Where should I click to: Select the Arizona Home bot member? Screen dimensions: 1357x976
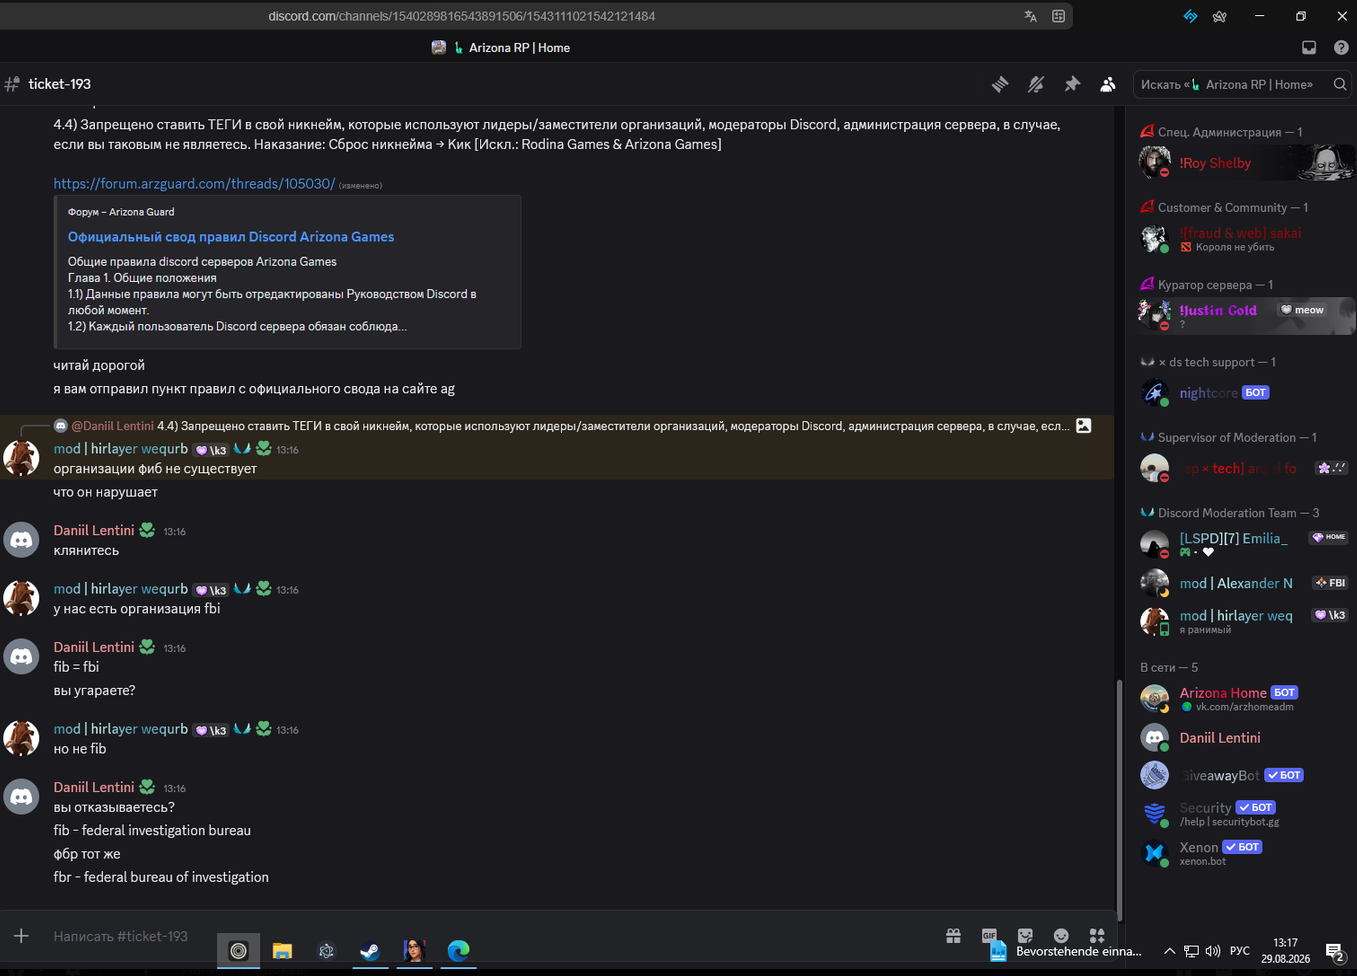pos(1246,698)
